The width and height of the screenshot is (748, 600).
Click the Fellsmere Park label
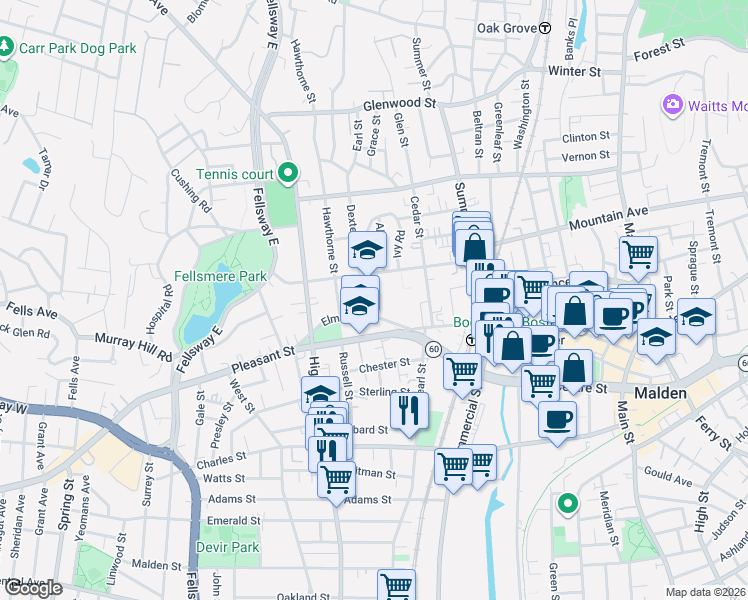click(220, 277)
